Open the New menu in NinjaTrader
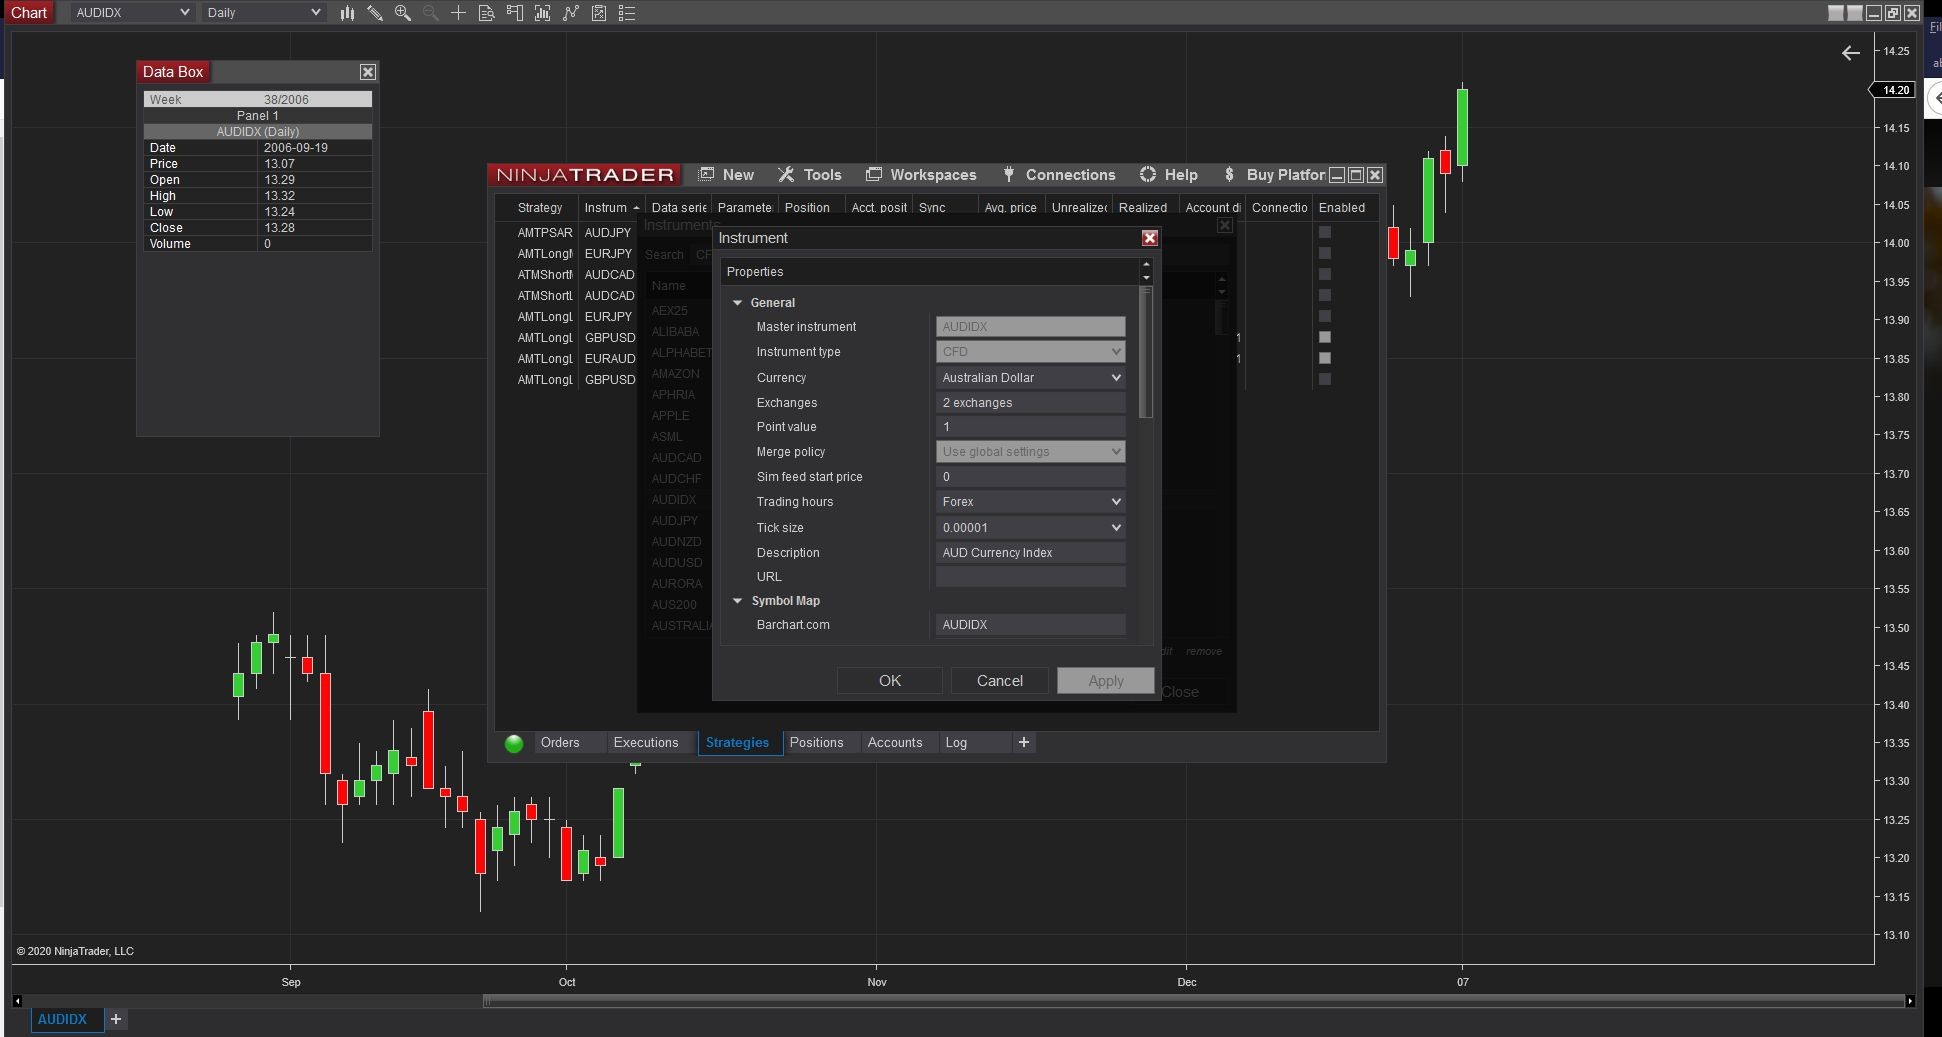This screenshot has width=1942, height=1037. 727,175
